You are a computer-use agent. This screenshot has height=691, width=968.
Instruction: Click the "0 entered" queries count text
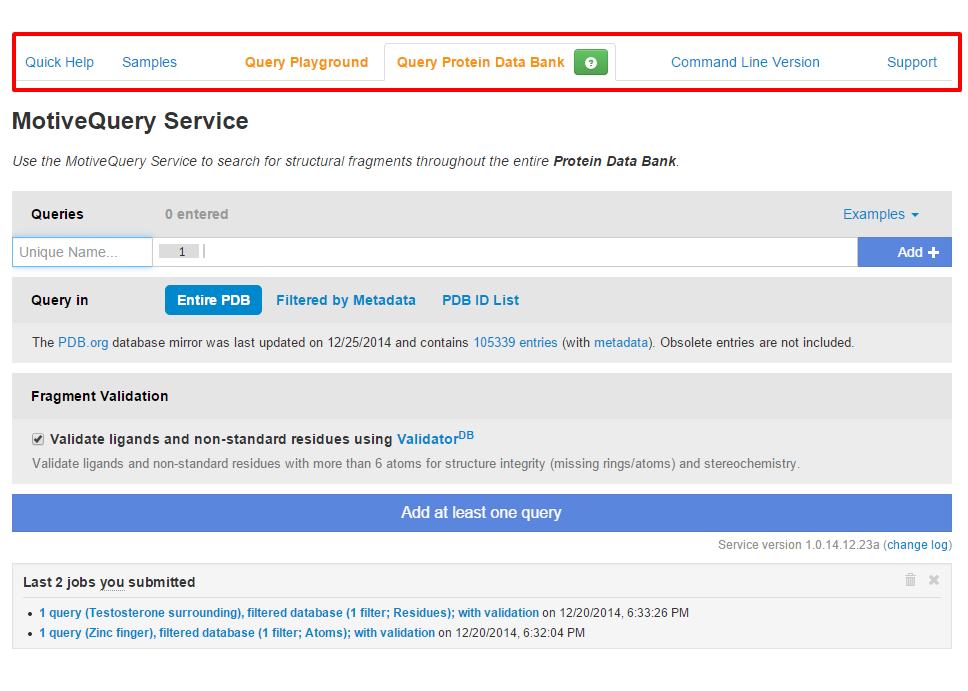click(196, 214)
